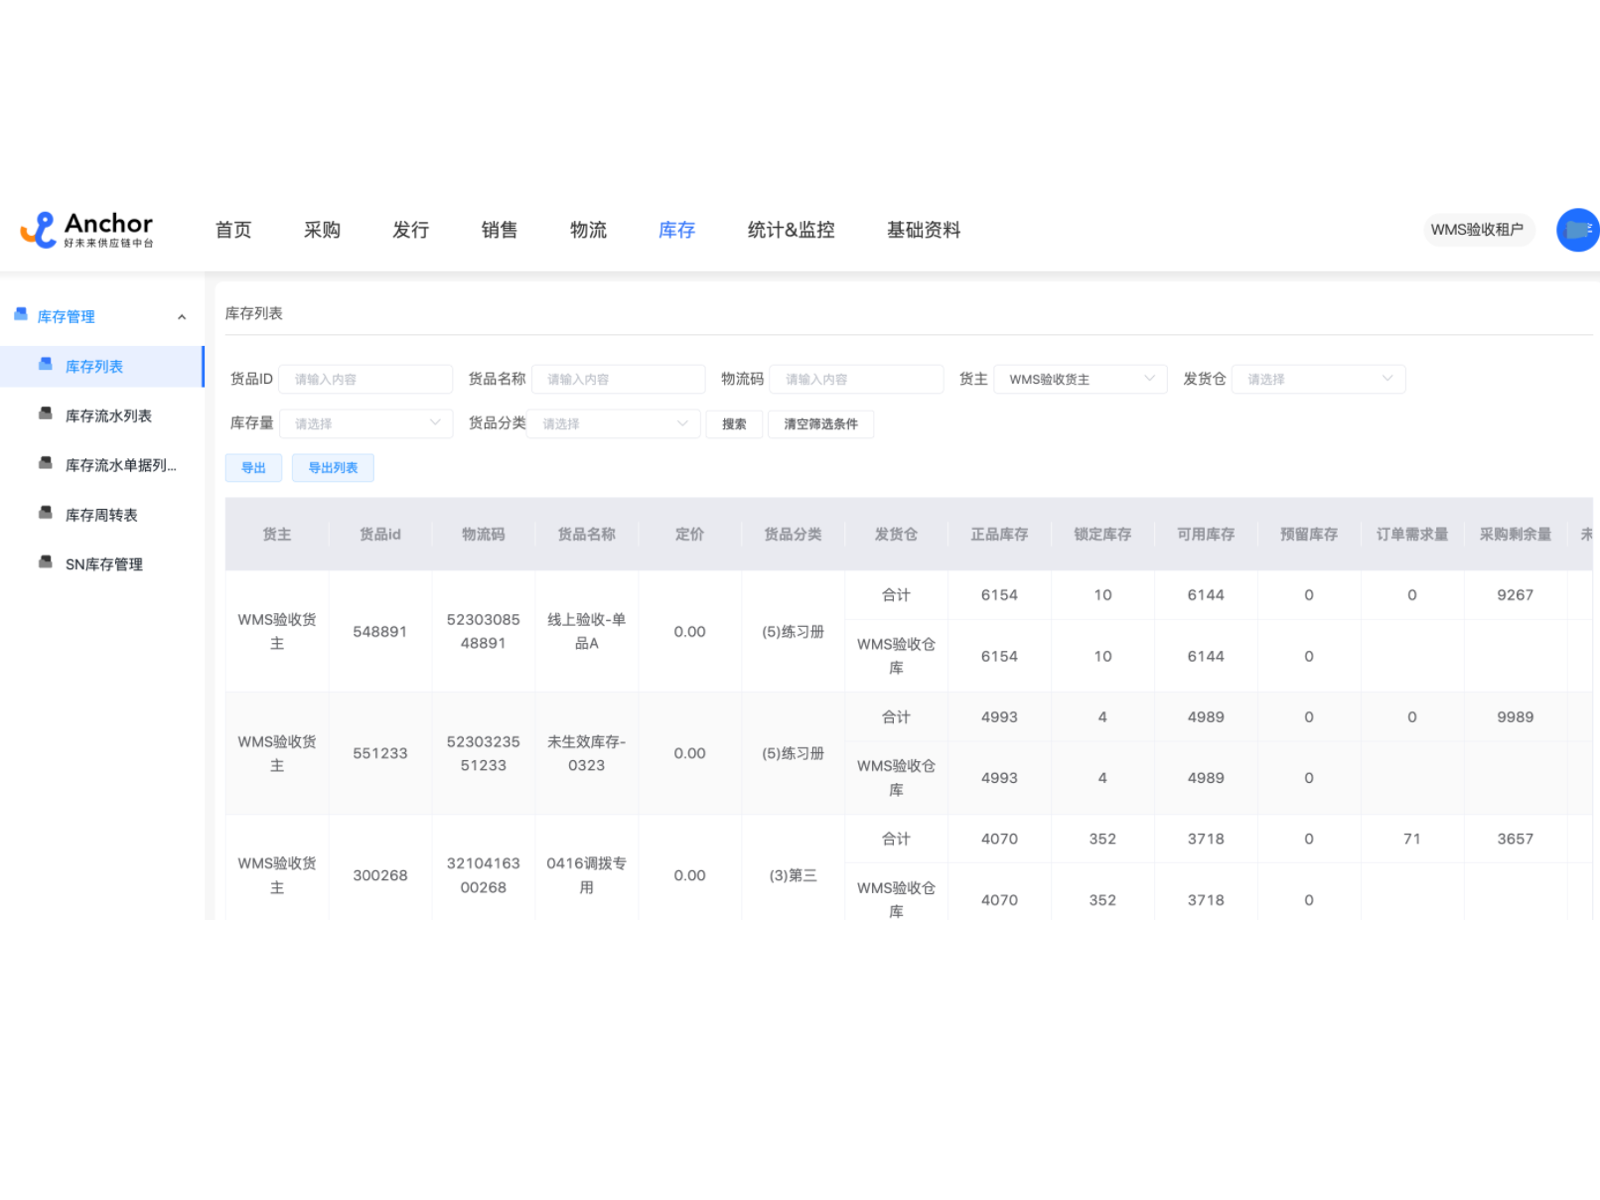Image resolution: width=1600 pixels, height=1200 pixels.
Task: Click the 采购剩余量 value 3657
Action: [x=1515, y=839]
